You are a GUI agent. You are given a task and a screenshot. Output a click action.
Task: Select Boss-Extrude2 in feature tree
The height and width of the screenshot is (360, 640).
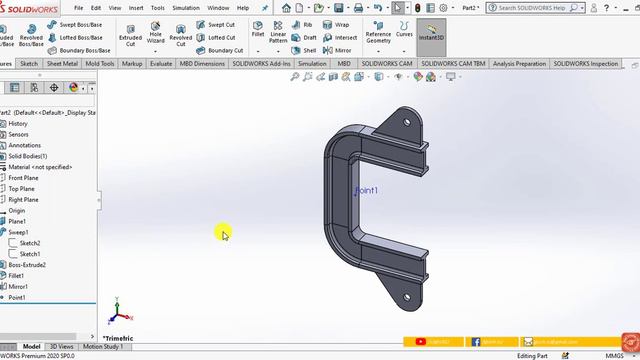pyautogui.click(x=27, y=265)
